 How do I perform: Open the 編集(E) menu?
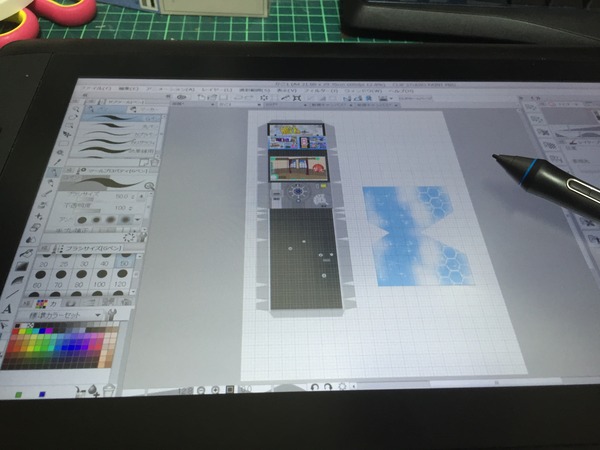click(x=128, y=89)
